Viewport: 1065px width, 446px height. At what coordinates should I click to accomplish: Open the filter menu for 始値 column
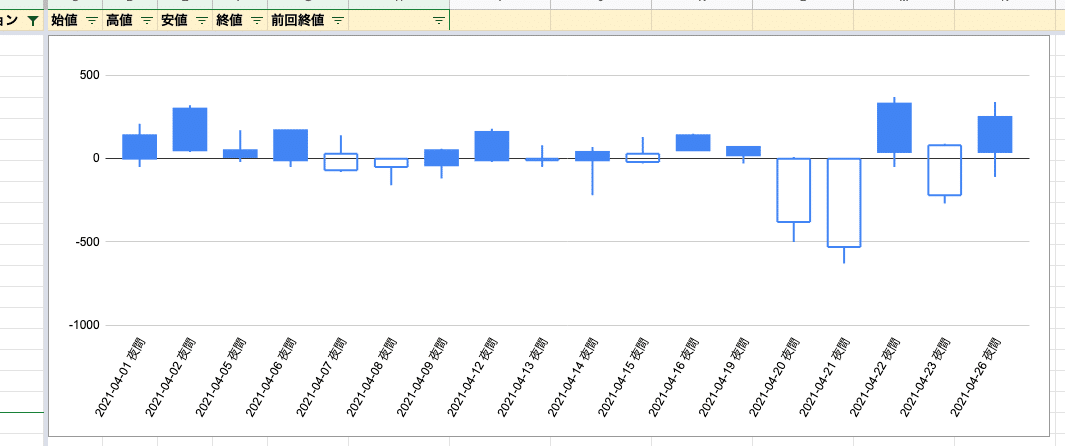pyautogui.click(x=92, y=21)
